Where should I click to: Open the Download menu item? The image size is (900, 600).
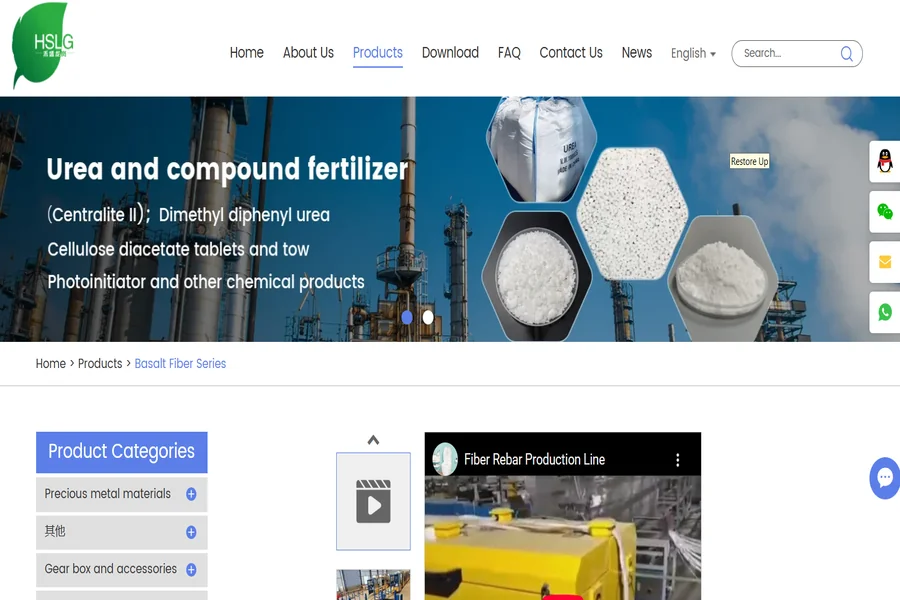(x=450, y=53)
